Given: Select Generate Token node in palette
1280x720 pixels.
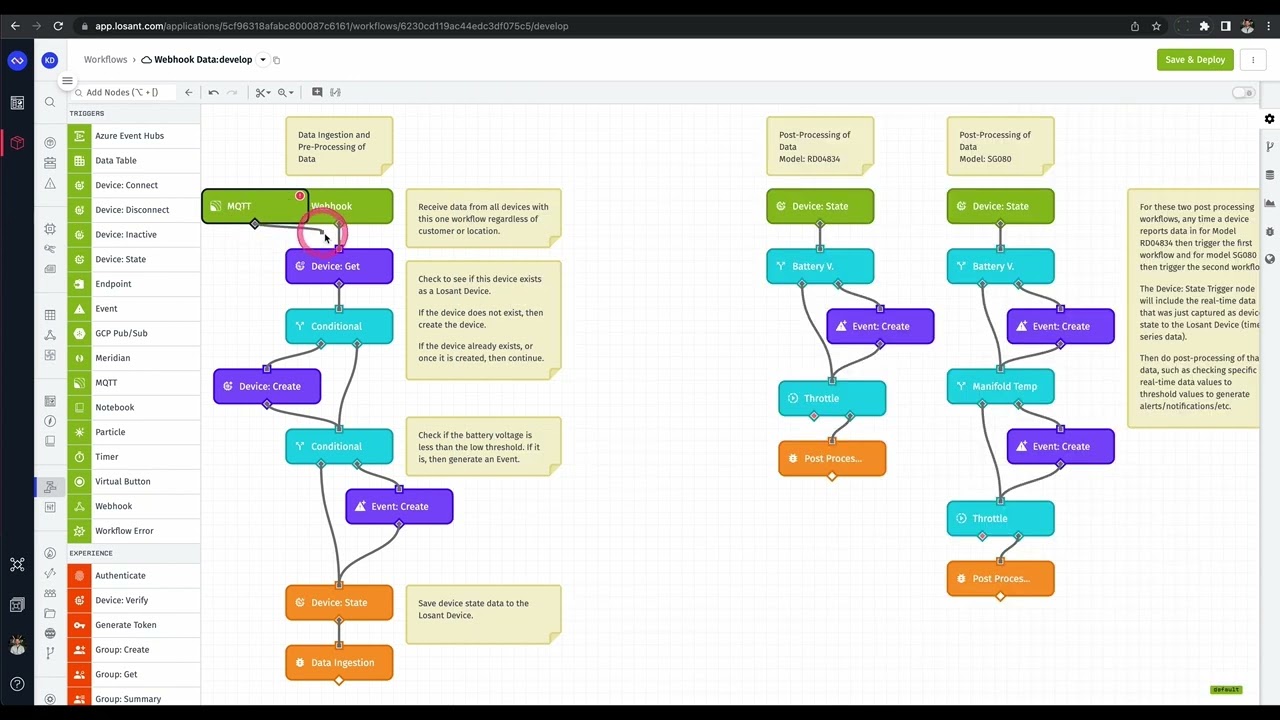Looking at the screenshot, I should click(x=134, y=625).
